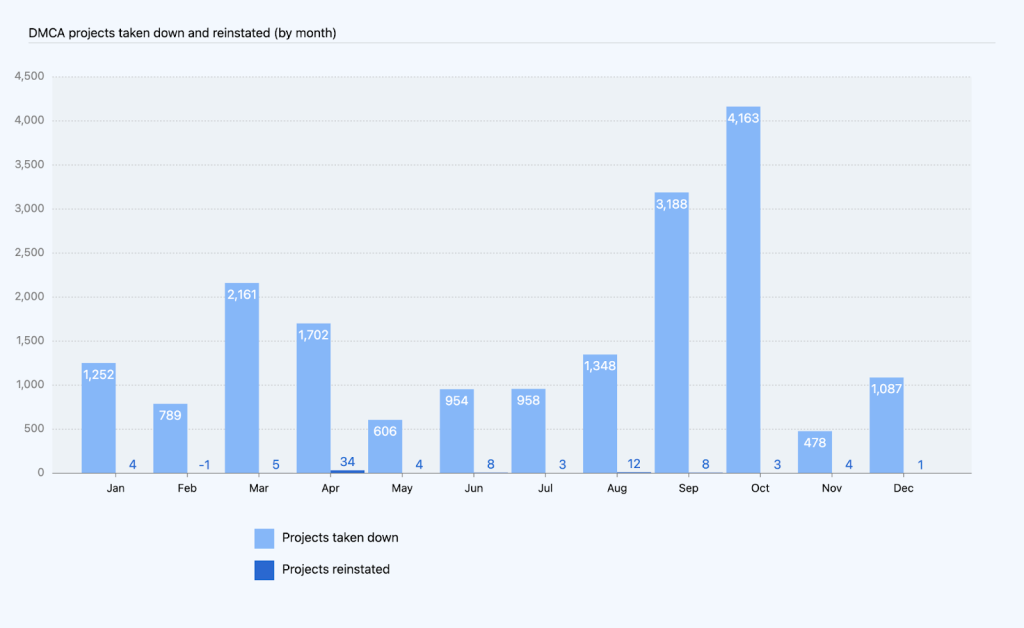1024x628 pixels.
Task: Toggle the Projects taken down legend label
Action: [340, 538]
